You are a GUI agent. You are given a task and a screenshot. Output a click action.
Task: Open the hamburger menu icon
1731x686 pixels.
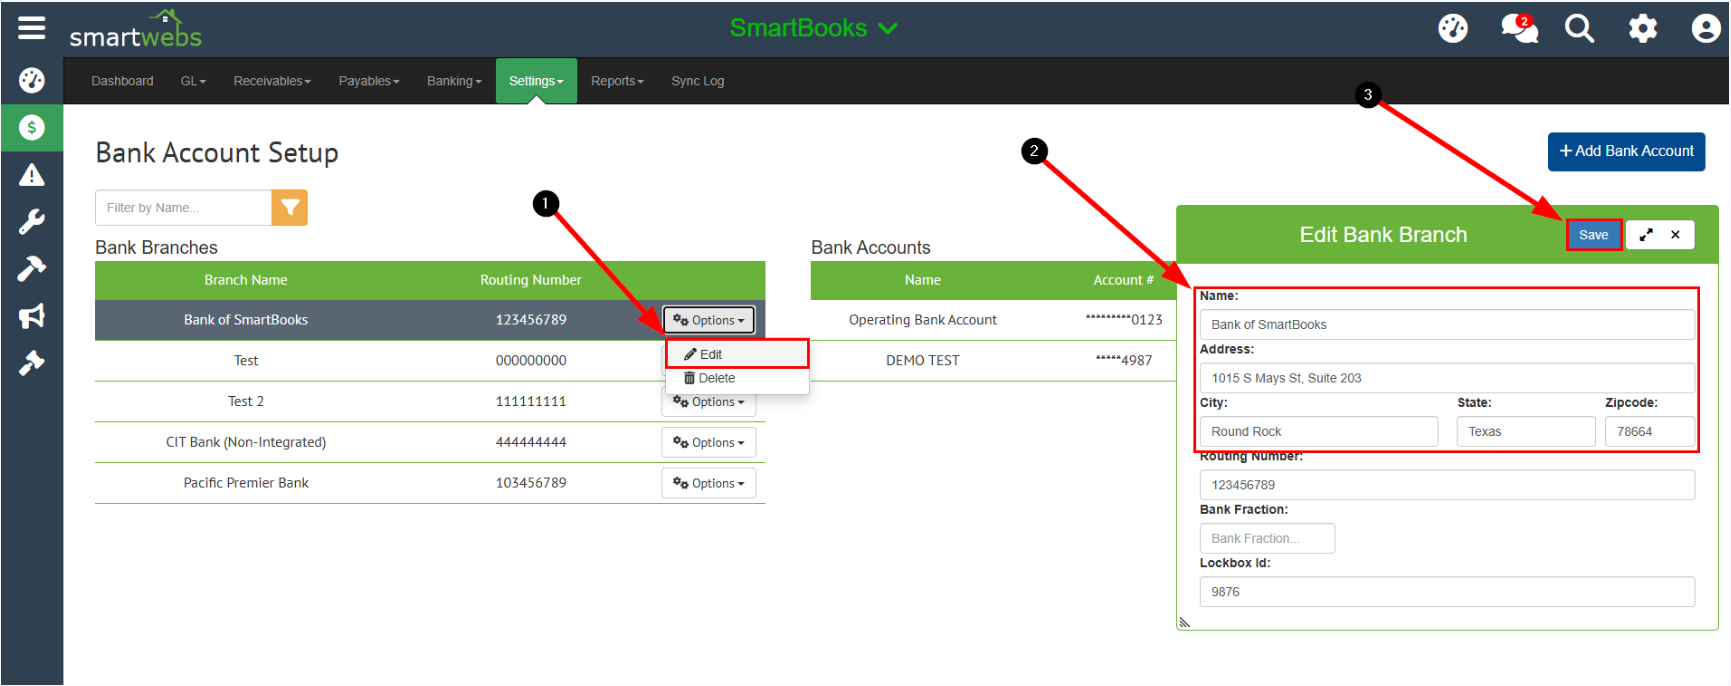32,28
